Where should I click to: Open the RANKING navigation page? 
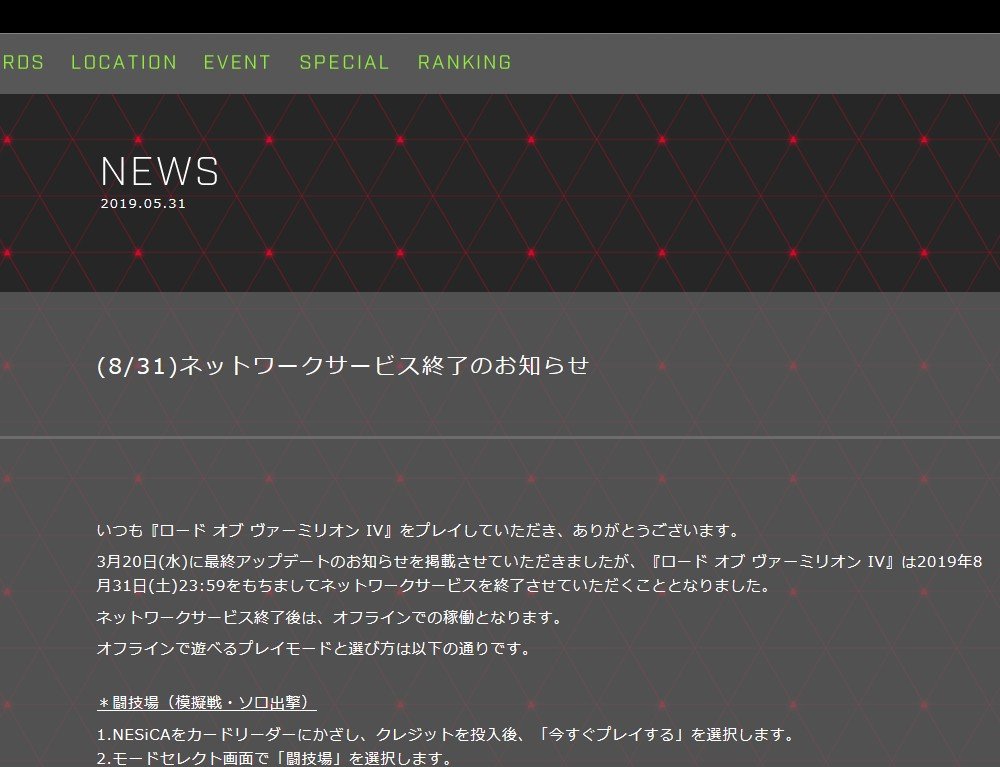pos(465,62)
